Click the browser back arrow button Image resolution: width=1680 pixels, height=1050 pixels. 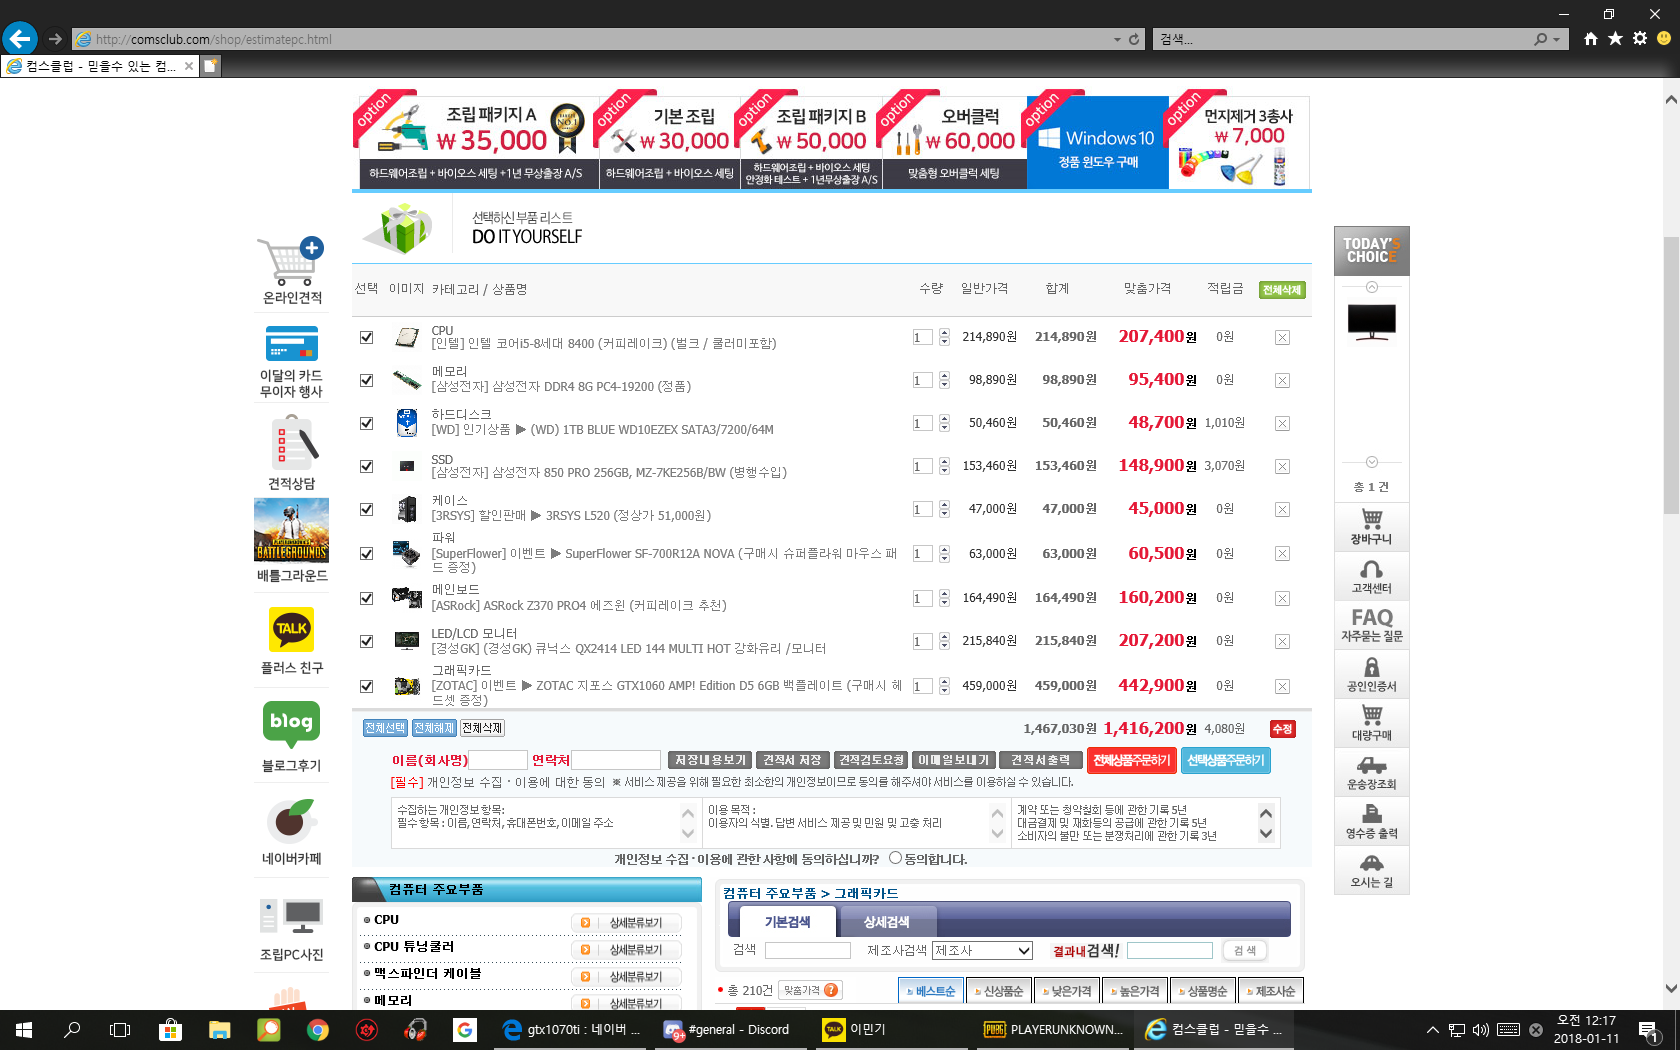[19, 38]
